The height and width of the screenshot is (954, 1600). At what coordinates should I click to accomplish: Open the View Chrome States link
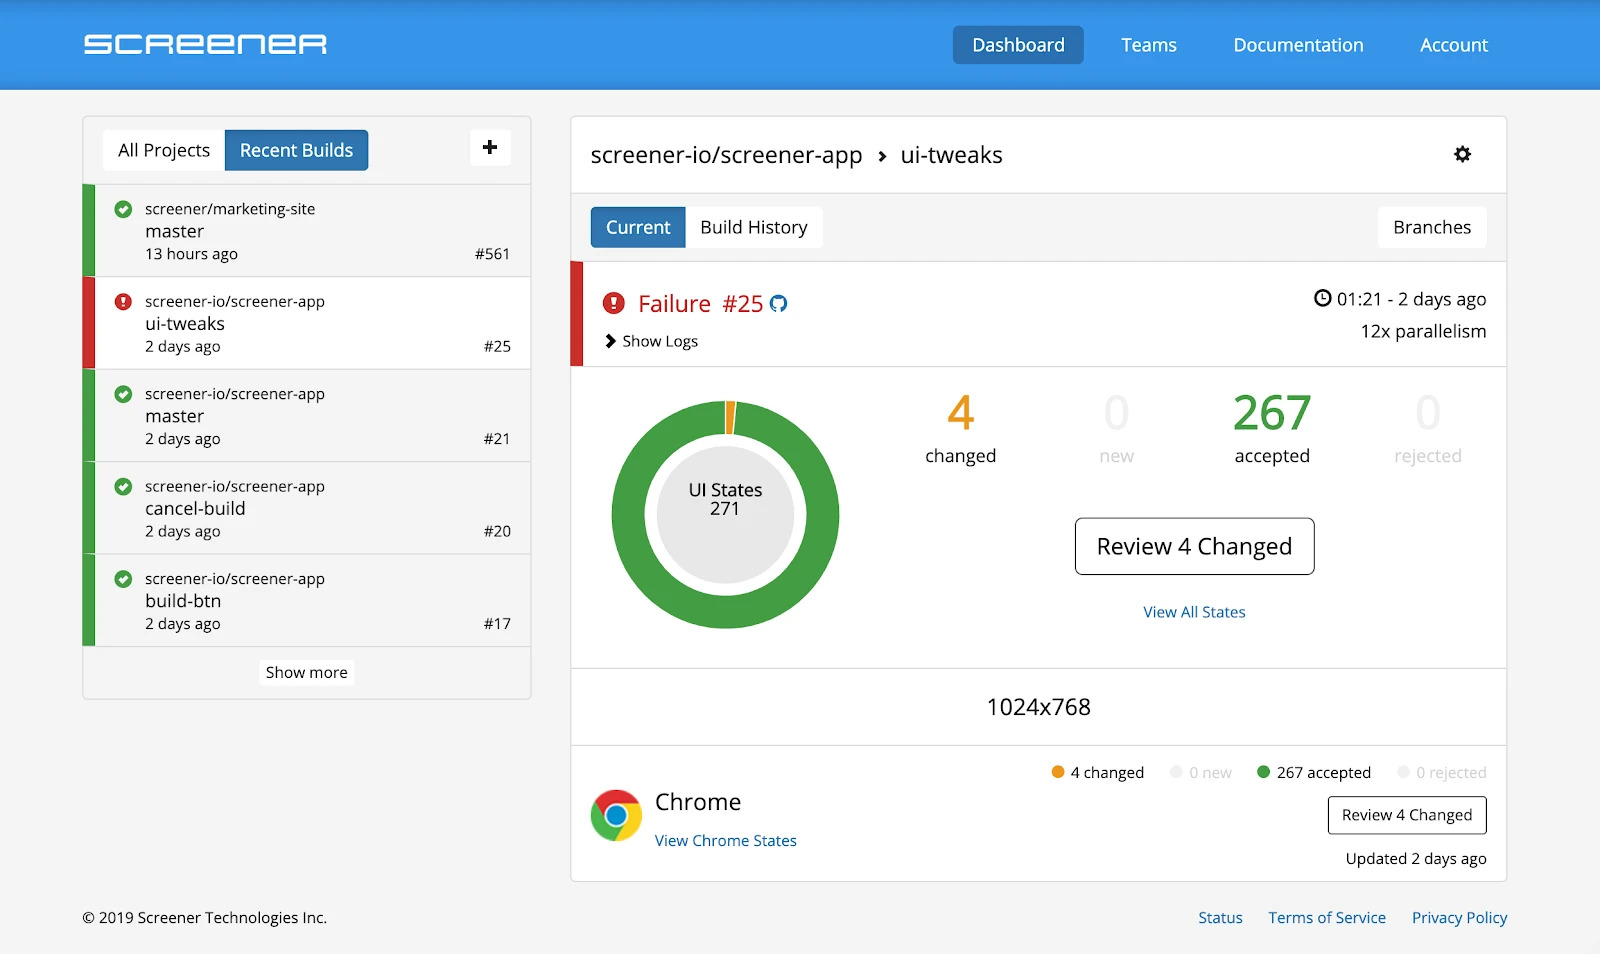click(x=725, y=840)
